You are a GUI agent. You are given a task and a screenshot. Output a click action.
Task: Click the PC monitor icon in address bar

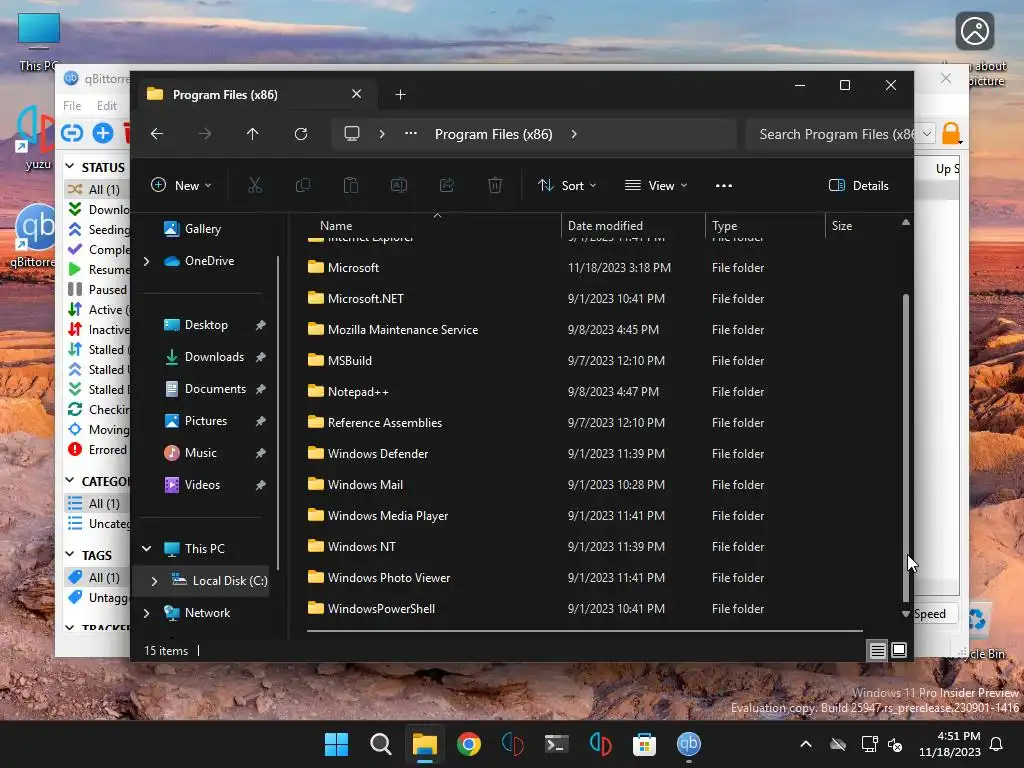pos(352,134)
